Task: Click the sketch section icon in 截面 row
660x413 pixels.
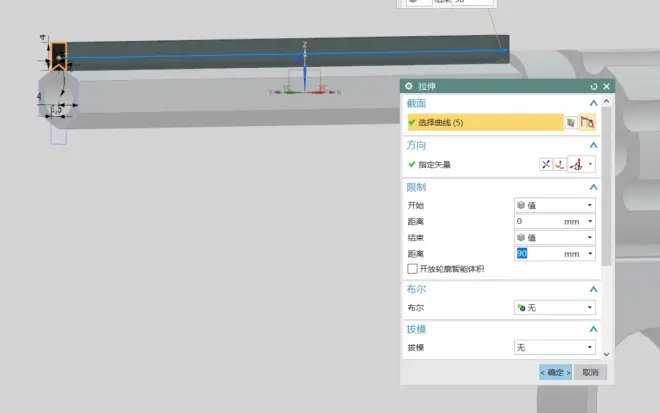Action: [570, 123]
